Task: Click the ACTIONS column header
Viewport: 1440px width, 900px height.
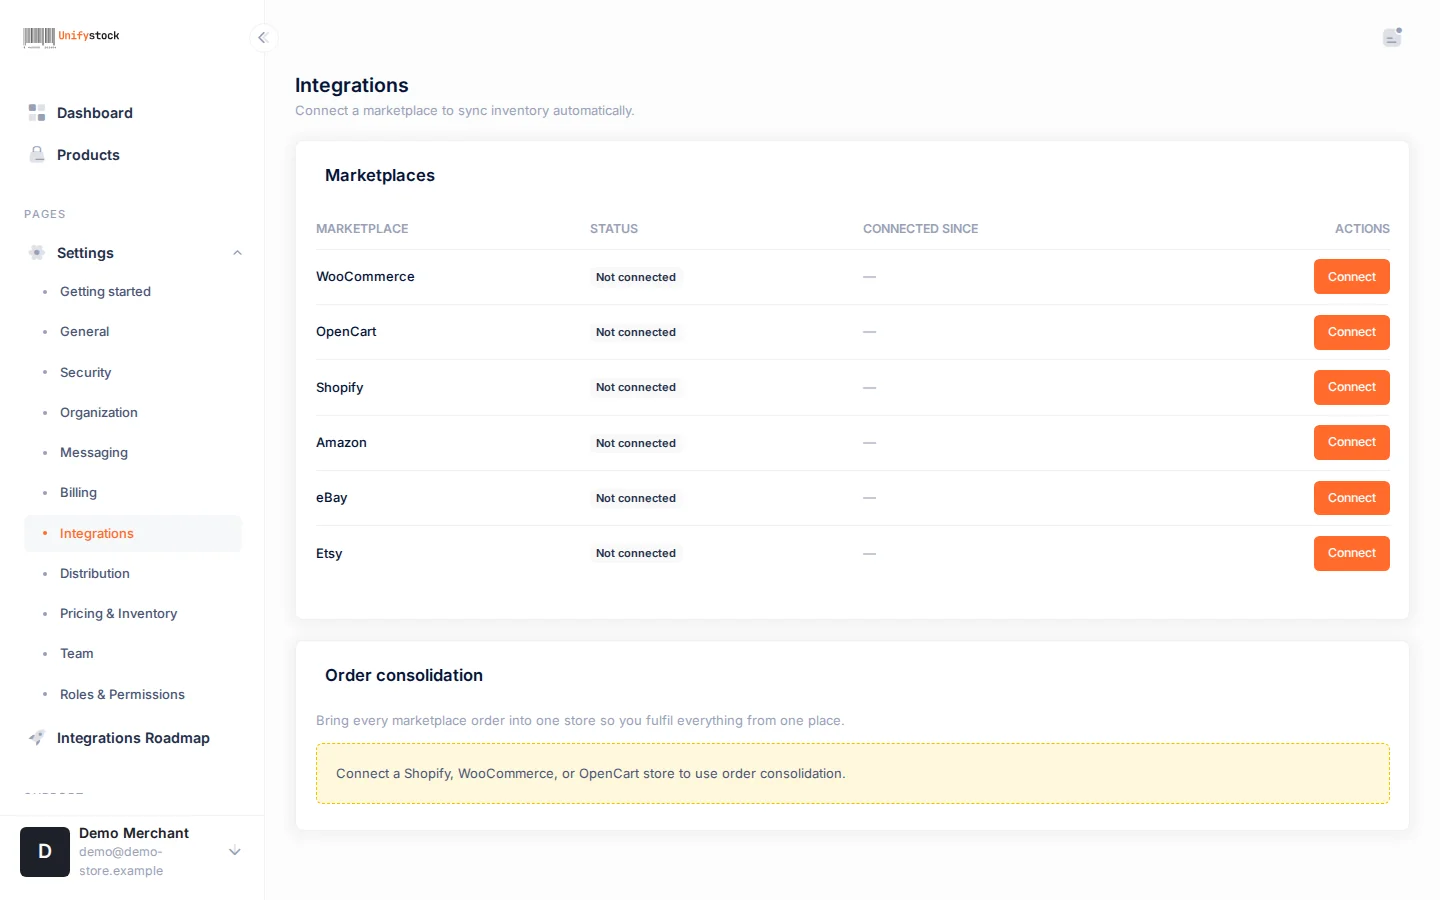Action: (x=1362, y=229)
